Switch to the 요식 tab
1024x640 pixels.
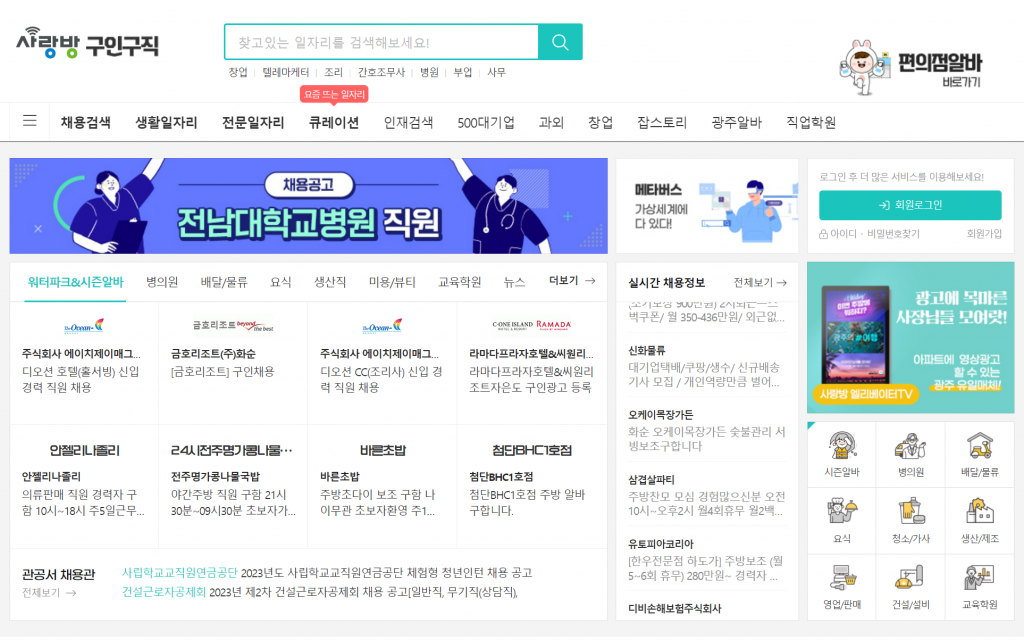281,282
